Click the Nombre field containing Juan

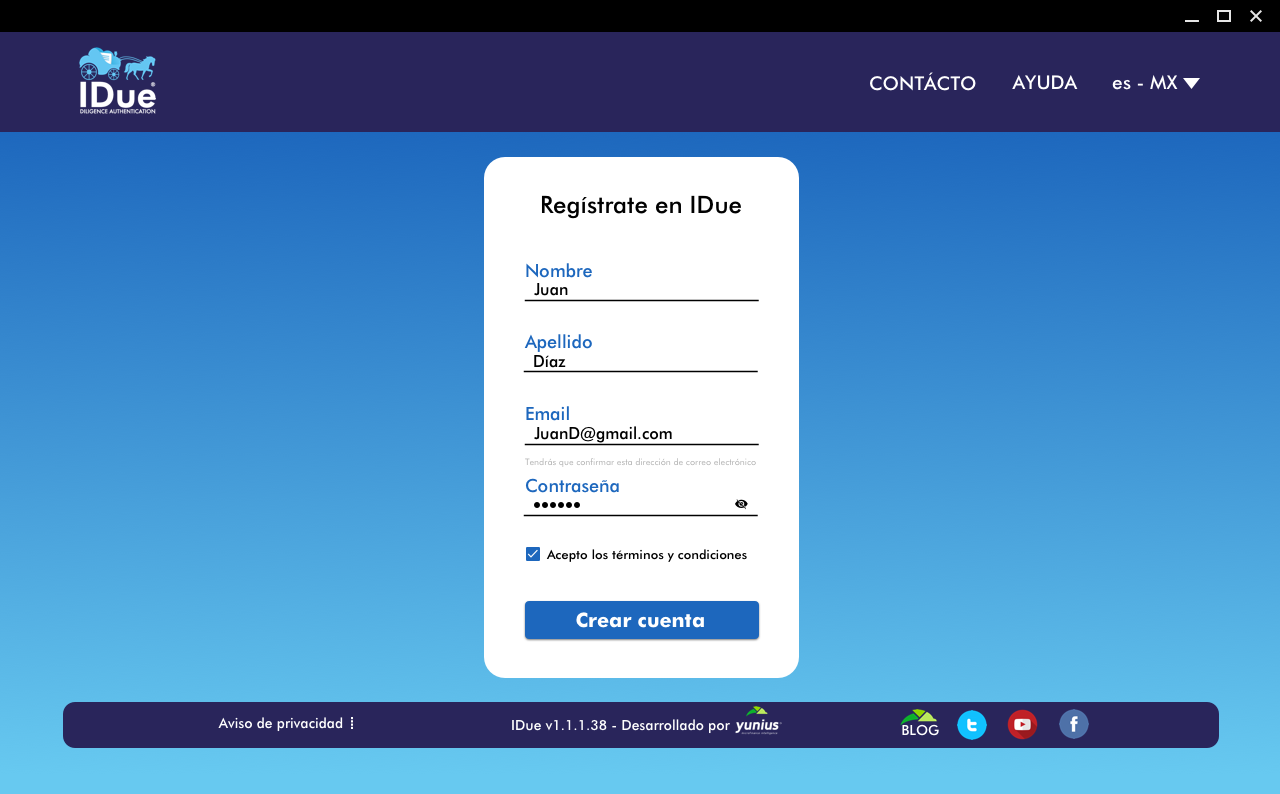coord(640,290)
